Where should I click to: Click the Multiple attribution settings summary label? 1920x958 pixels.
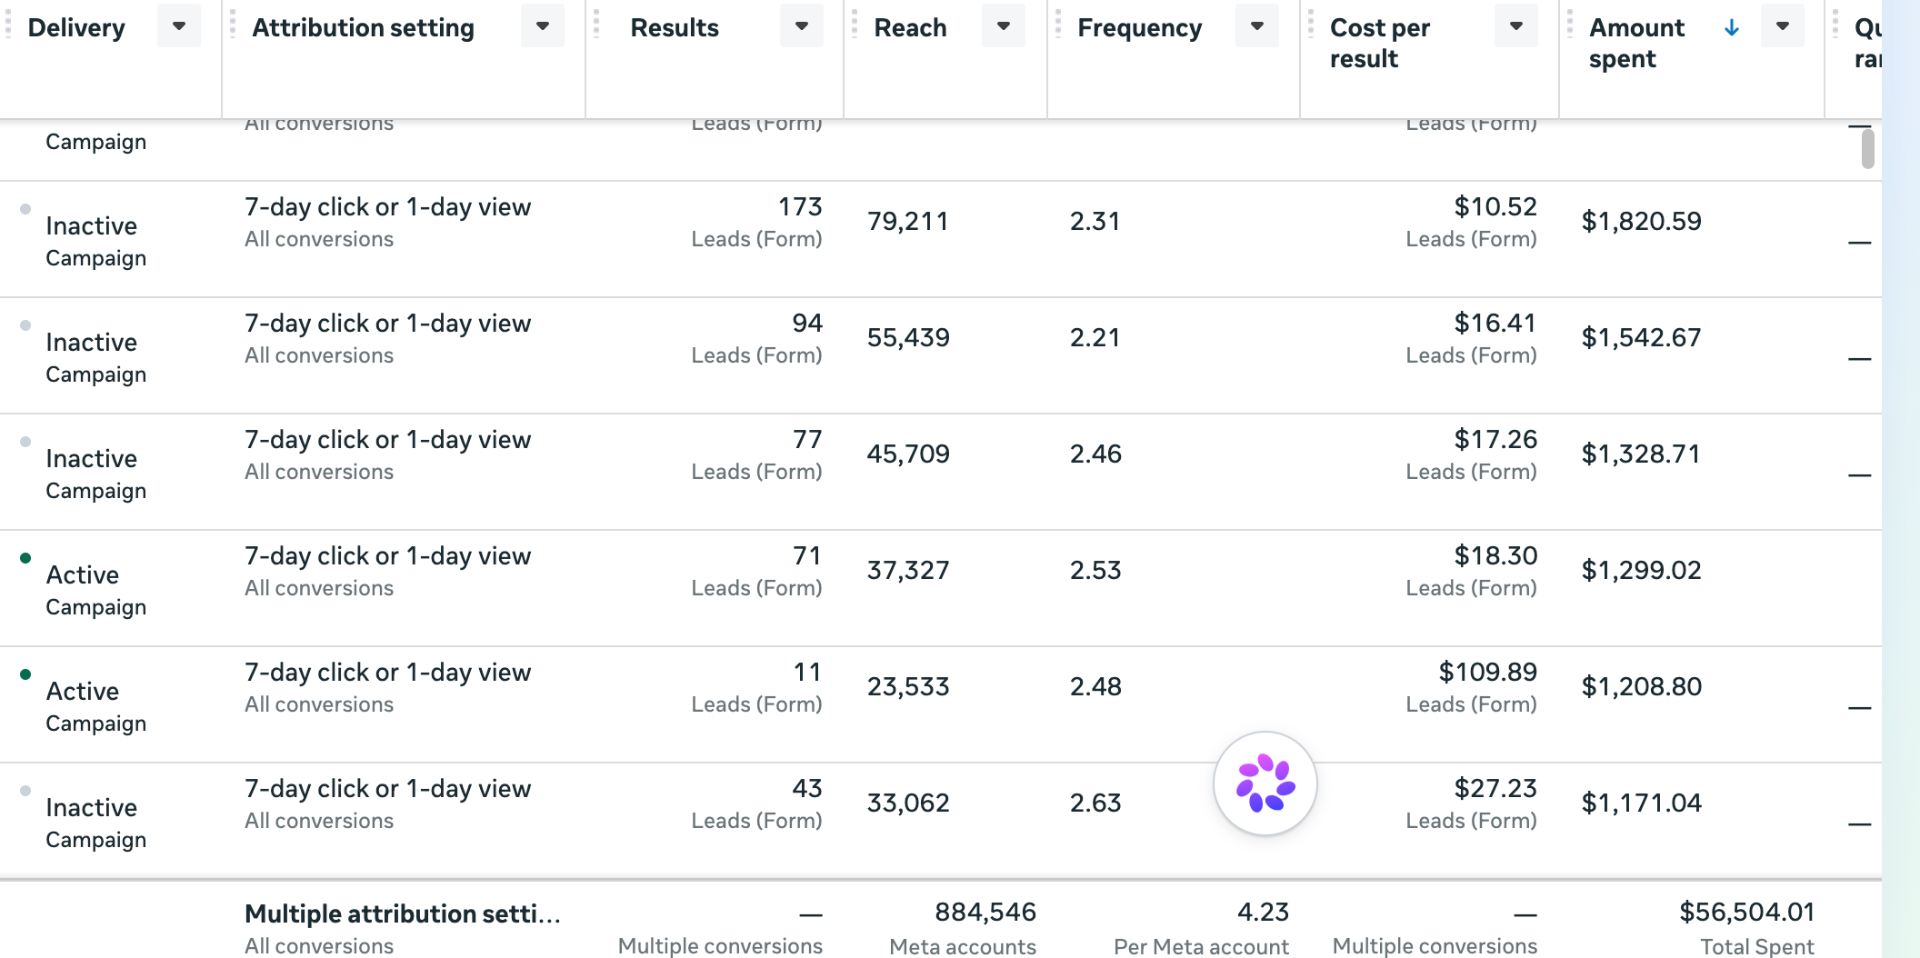(402, 914)
